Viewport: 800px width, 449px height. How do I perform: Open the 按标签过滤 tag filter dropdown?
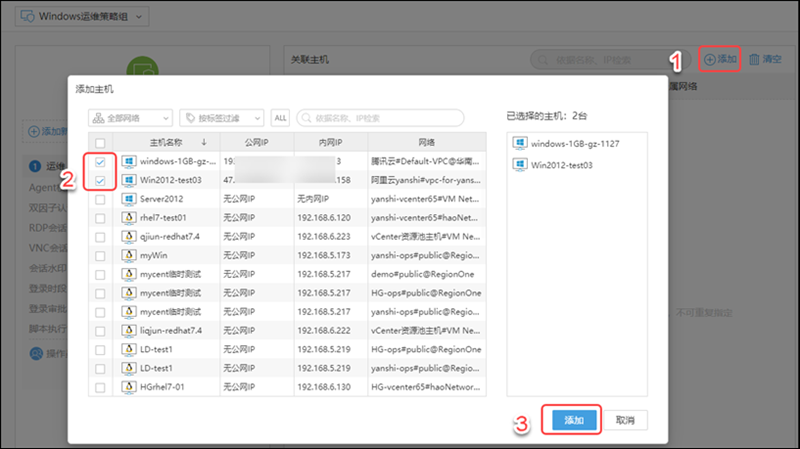222,118
